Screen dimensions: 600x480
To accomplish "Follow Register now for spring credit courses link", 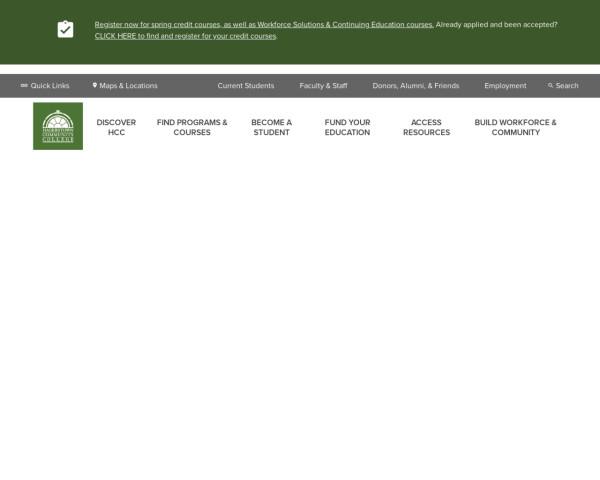I will click(x=264, y=24).
